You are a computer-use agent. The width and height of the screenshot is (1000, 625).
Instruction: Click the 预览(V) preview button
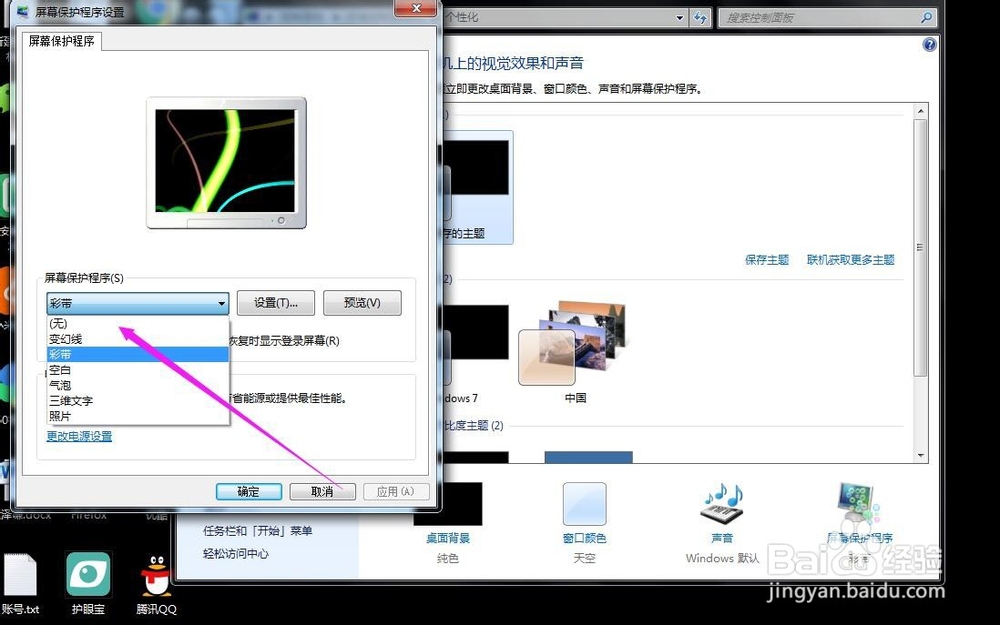[362, 303]
